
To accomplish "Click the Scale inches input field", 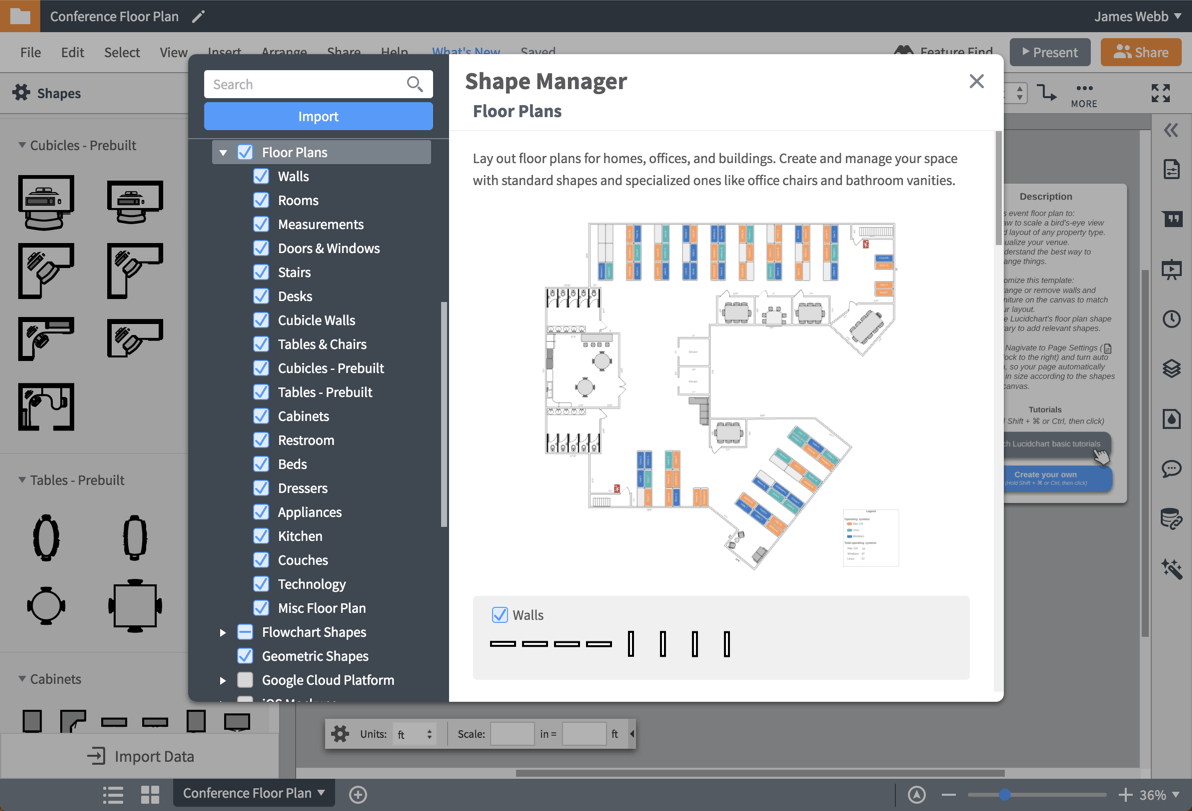I will tap(512, 734).
